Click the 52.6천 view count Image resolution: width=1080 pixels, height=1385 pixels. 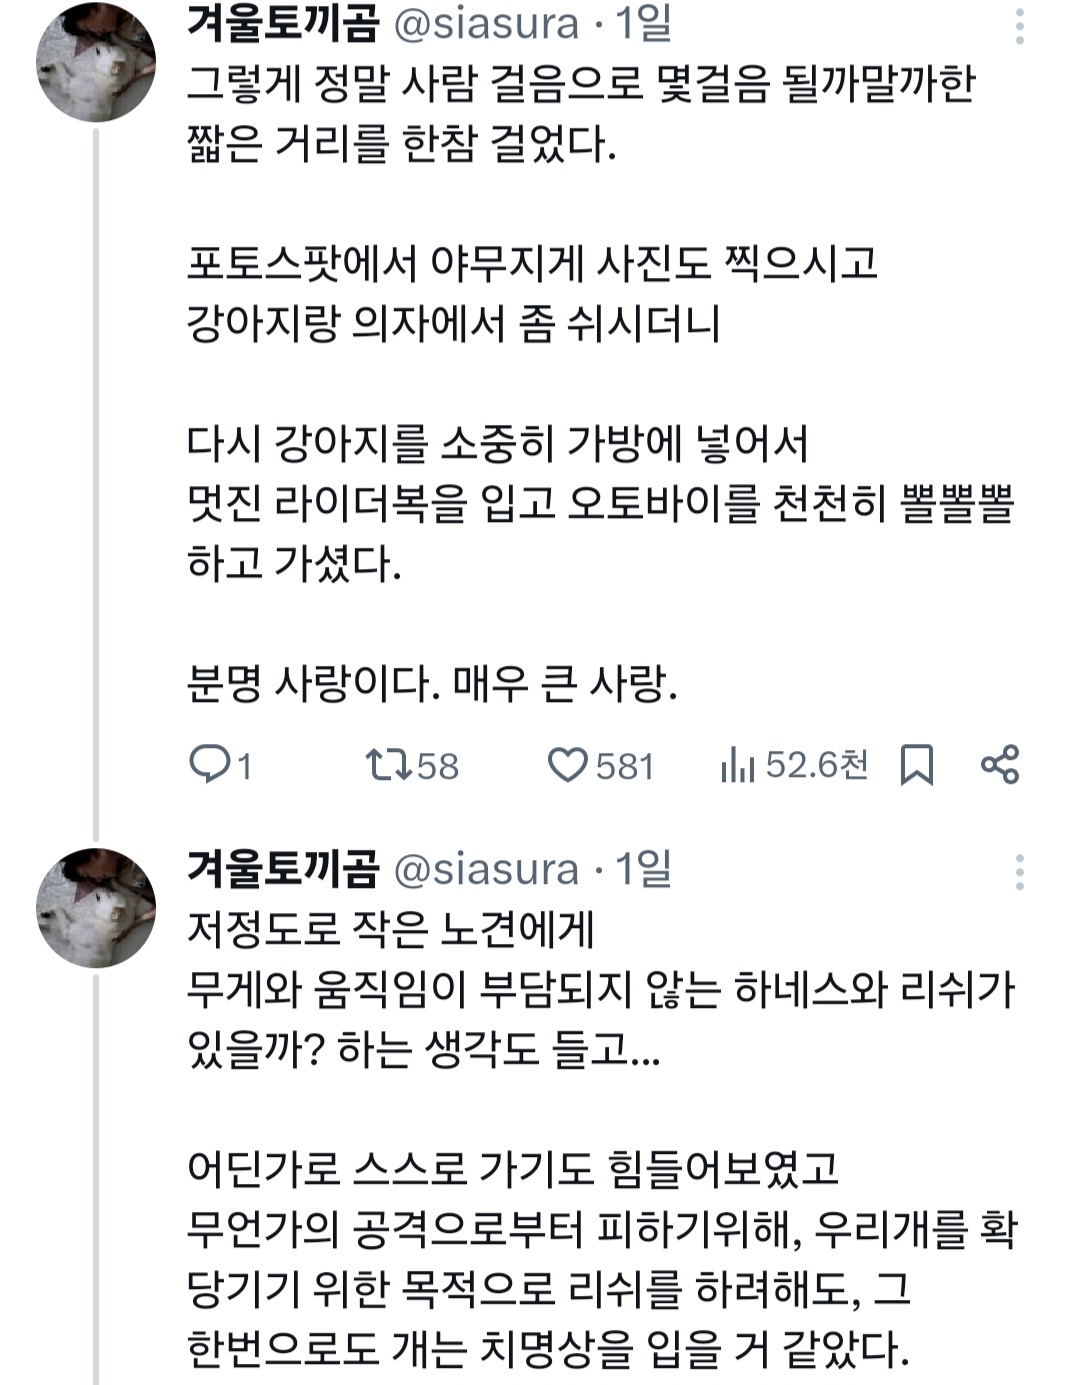click(816, 765)
